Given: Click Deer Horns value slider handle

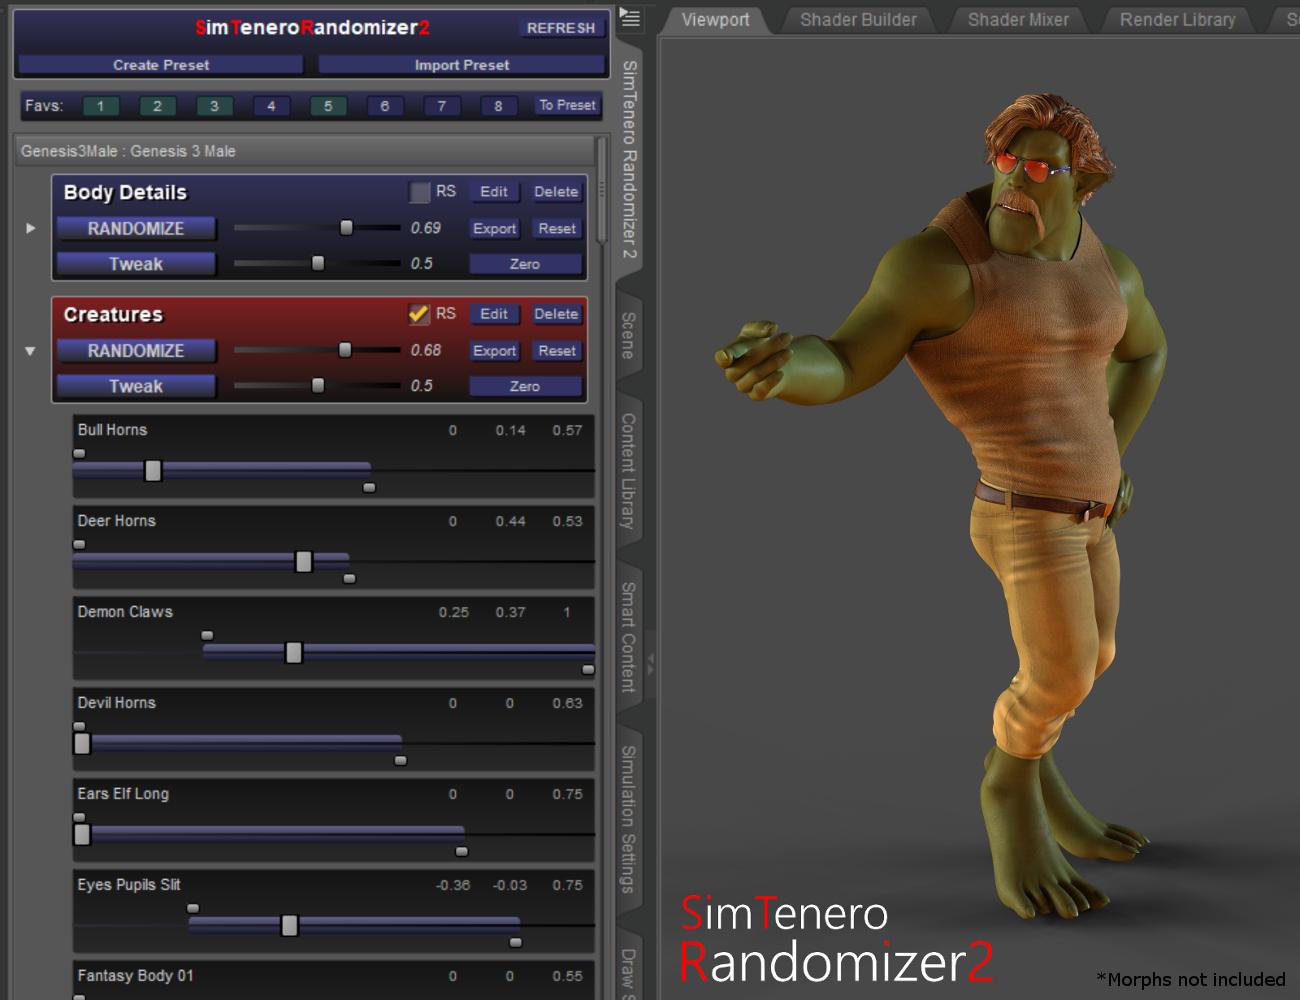Looking at the screenshot, I should click(x=304, y=561).
